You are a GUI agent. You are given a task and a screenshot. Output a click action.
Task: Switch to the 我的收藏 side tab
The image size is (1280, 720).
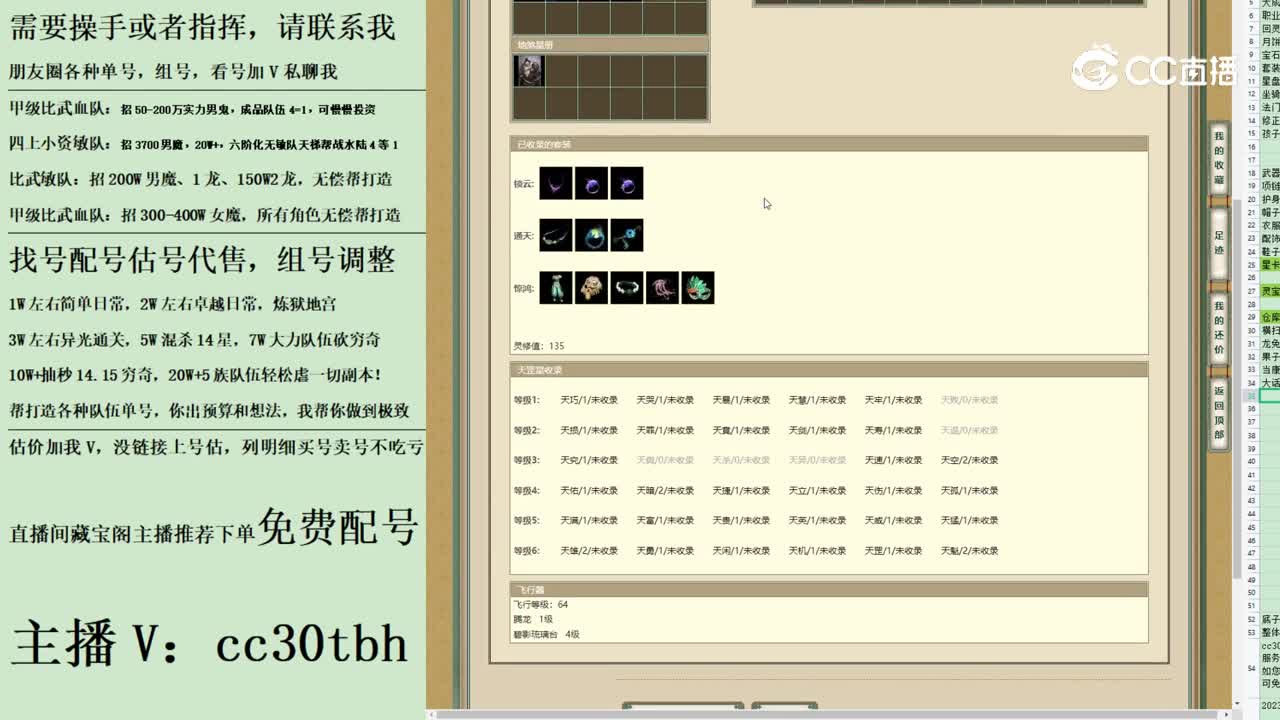coord(1218,155)
